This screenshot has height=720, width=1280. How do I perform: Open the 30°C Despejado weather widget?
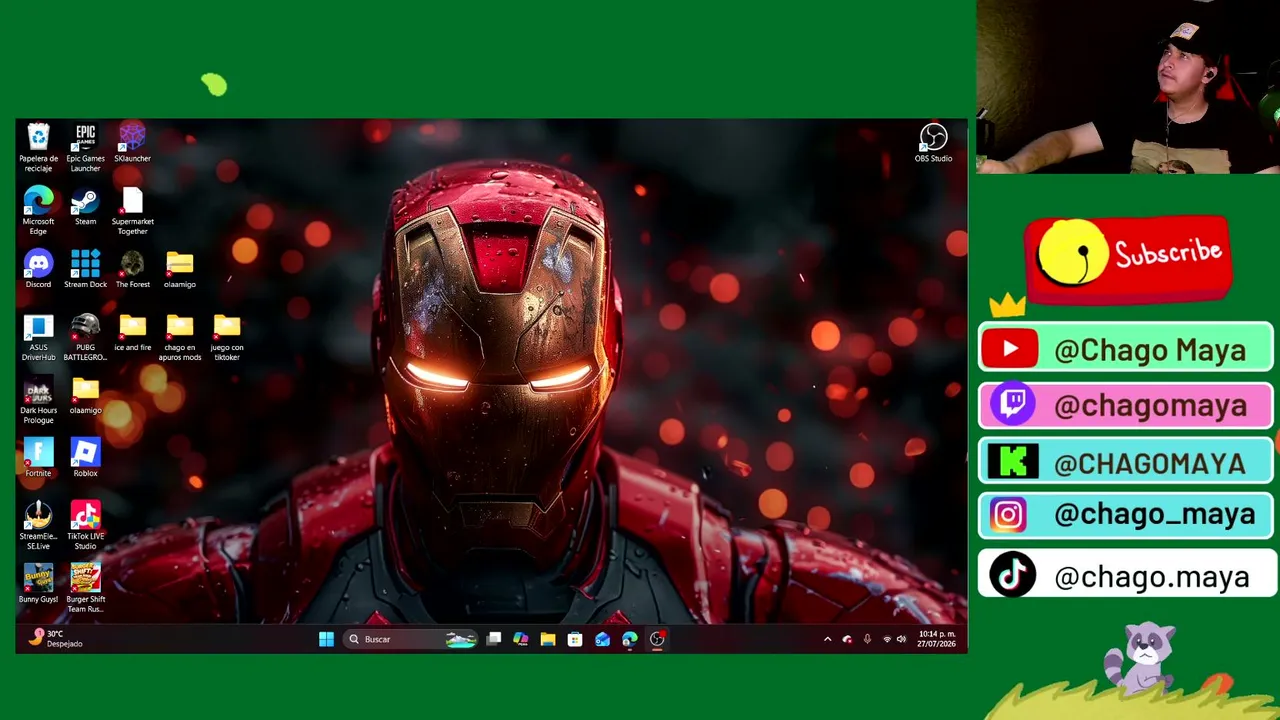coord(57,638)
